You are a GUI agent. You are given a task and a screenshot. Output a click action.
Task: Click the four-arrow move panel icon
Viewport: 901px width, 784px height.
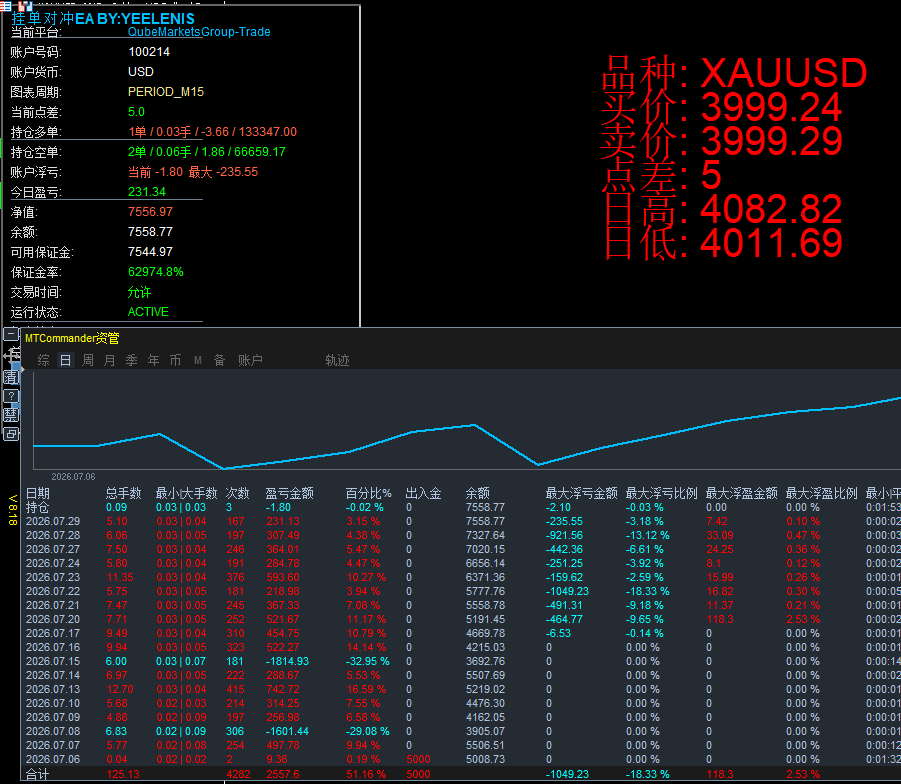point(11,355)
